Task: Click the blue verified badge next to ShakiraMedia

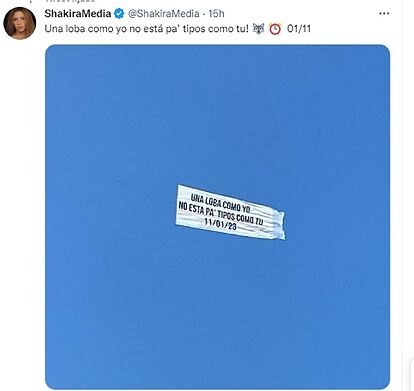Action: (x=119, y=14)
